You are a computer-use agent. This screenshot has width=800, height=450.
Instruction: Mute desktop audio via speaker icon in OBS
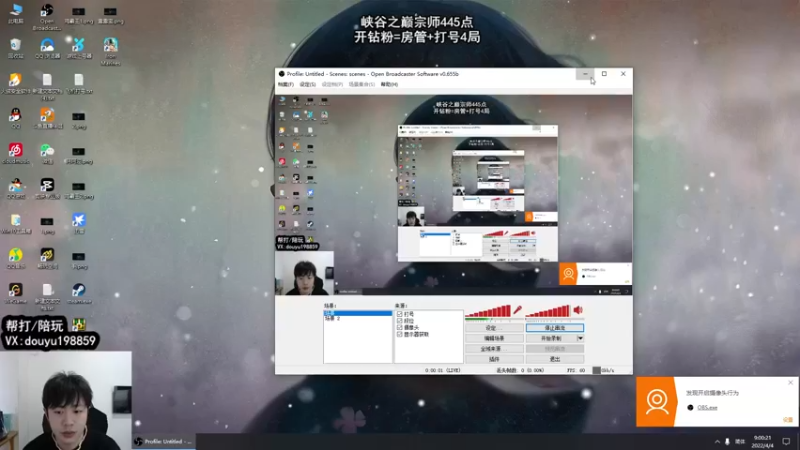pyautogui.click(x=578, y=310)
